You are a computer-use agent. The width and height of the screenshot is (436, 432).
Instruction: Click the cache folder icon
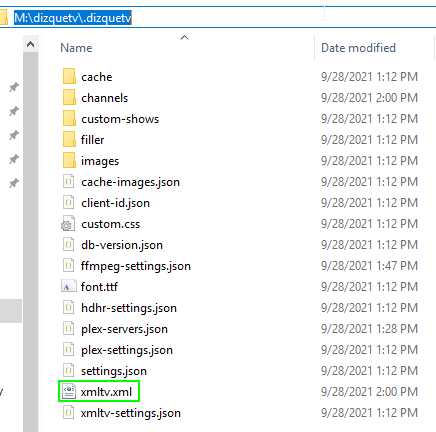click(69, 76)
